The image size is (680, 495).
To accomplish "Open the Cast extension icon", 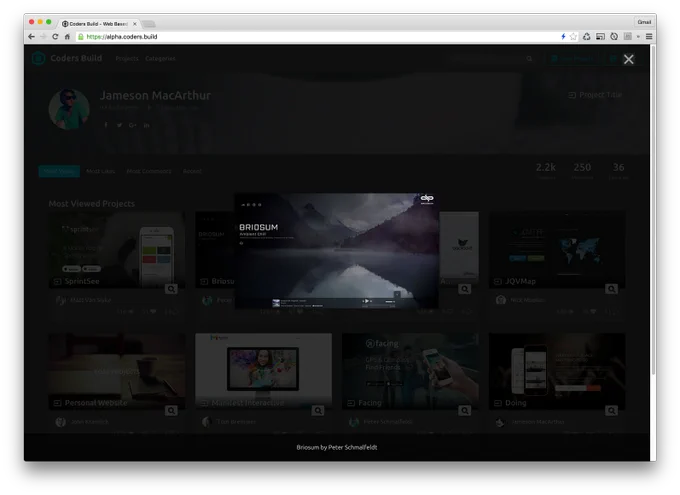I will (x=600, y=37).
